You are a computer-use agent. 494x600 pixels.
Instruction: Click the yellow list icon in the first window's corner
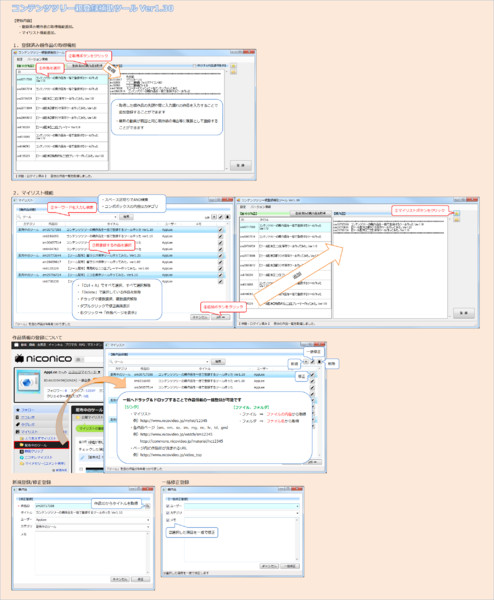(233, 66)
